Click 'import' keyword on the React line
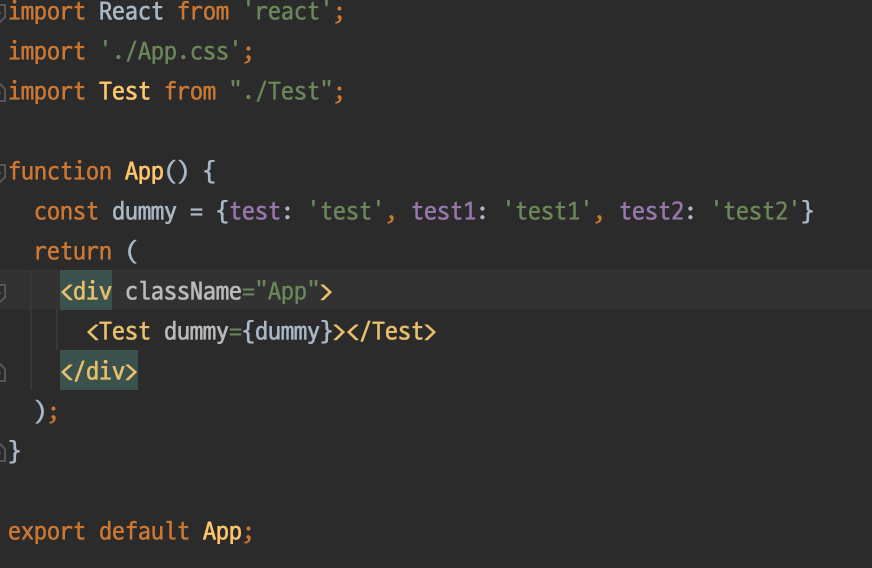The image size is (872, 568). (47, 12)
